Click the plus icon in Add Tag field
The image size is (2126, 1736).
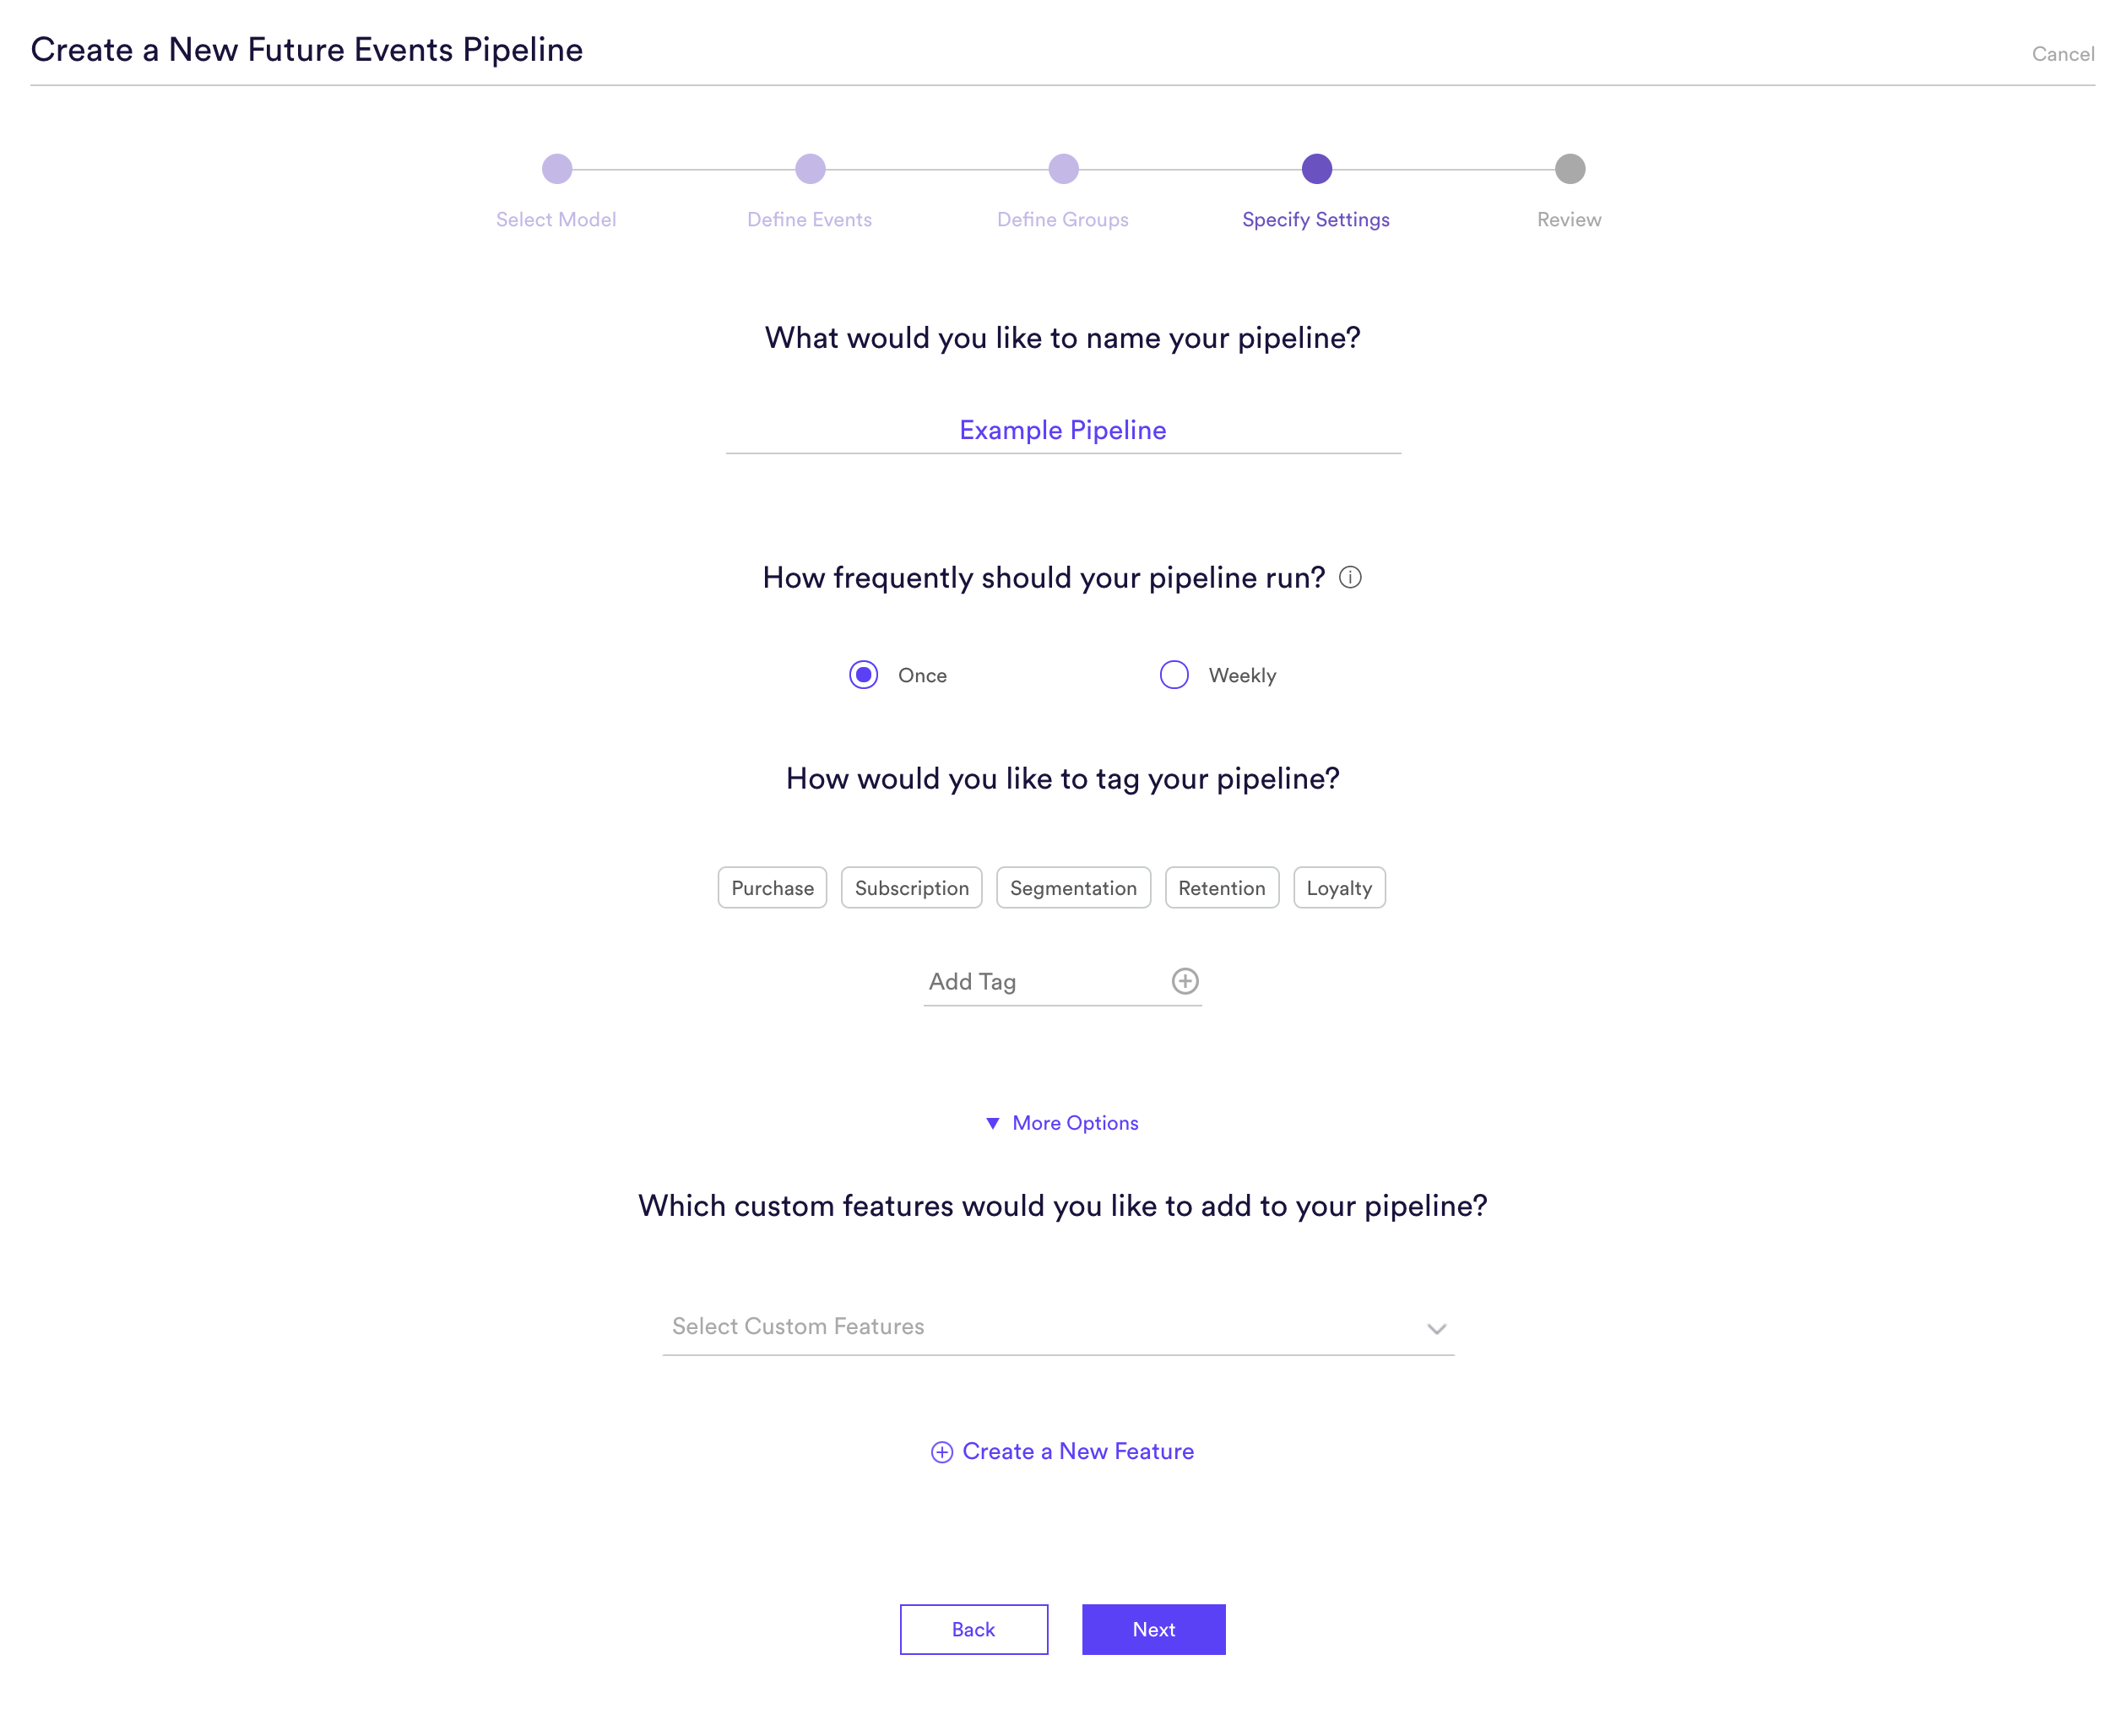[x=1185, y=981]
